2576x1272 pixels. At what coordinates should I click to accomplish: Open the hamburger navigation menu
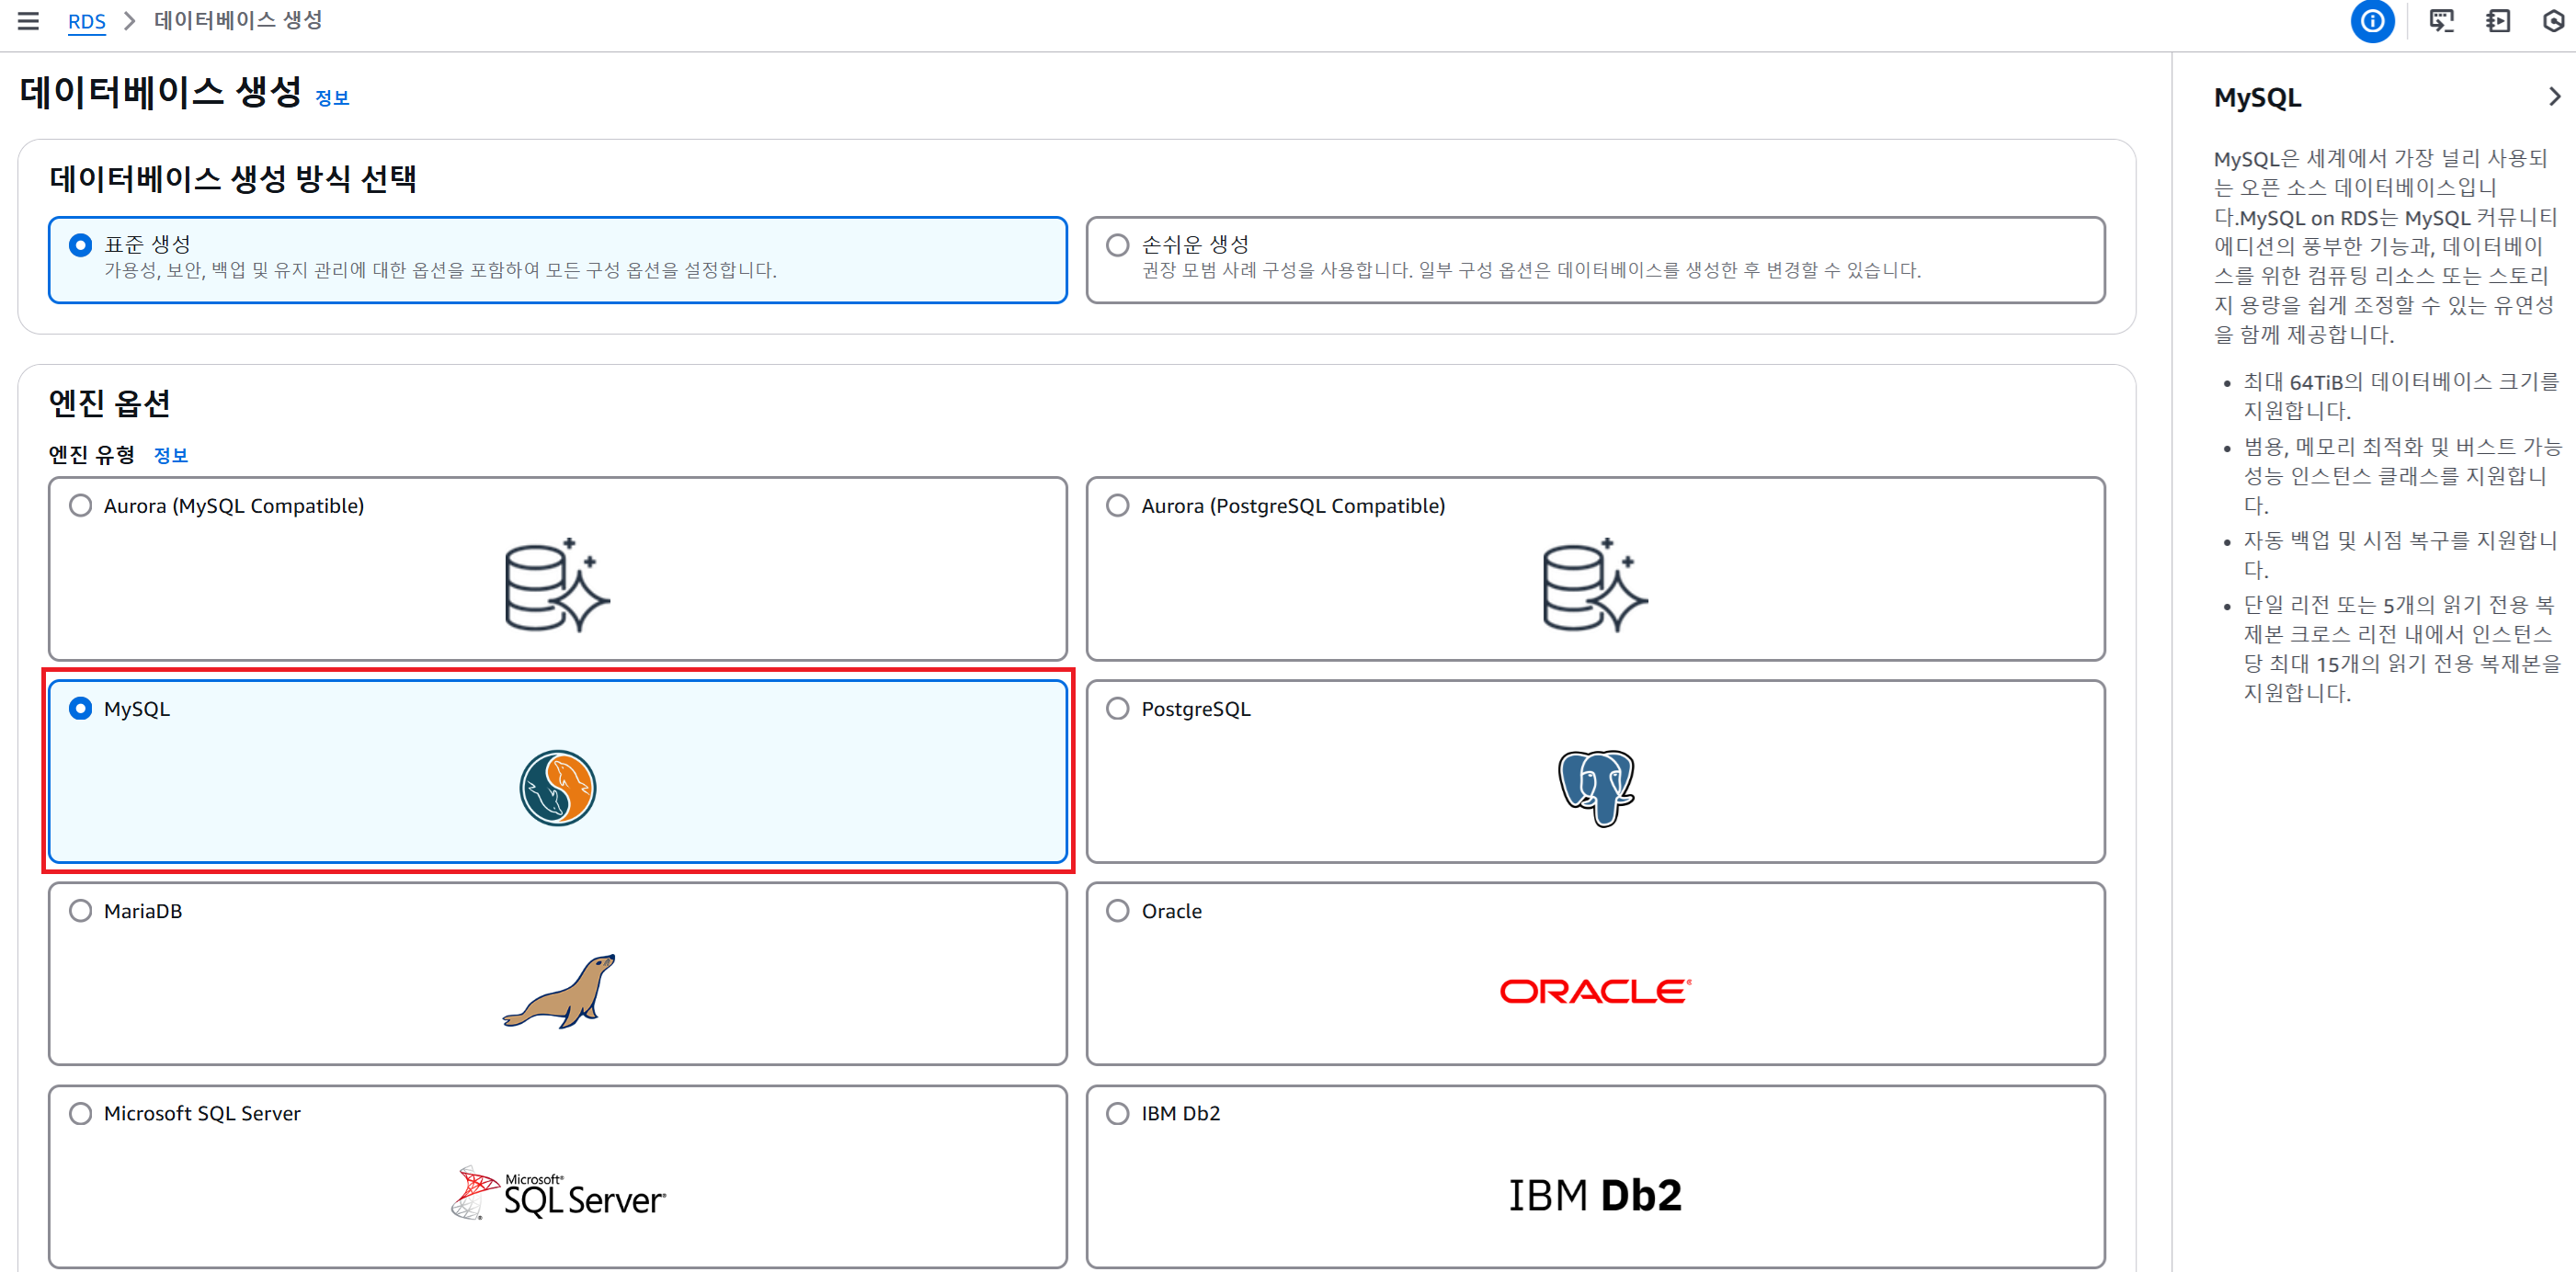[x=28, y=21]
